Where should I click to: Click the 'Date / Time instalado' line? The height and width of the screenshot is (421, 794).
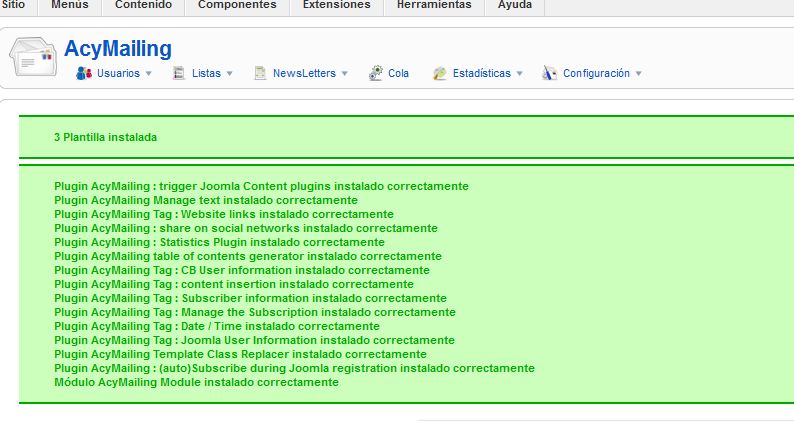pyautogui.click(x=217, y=326)
